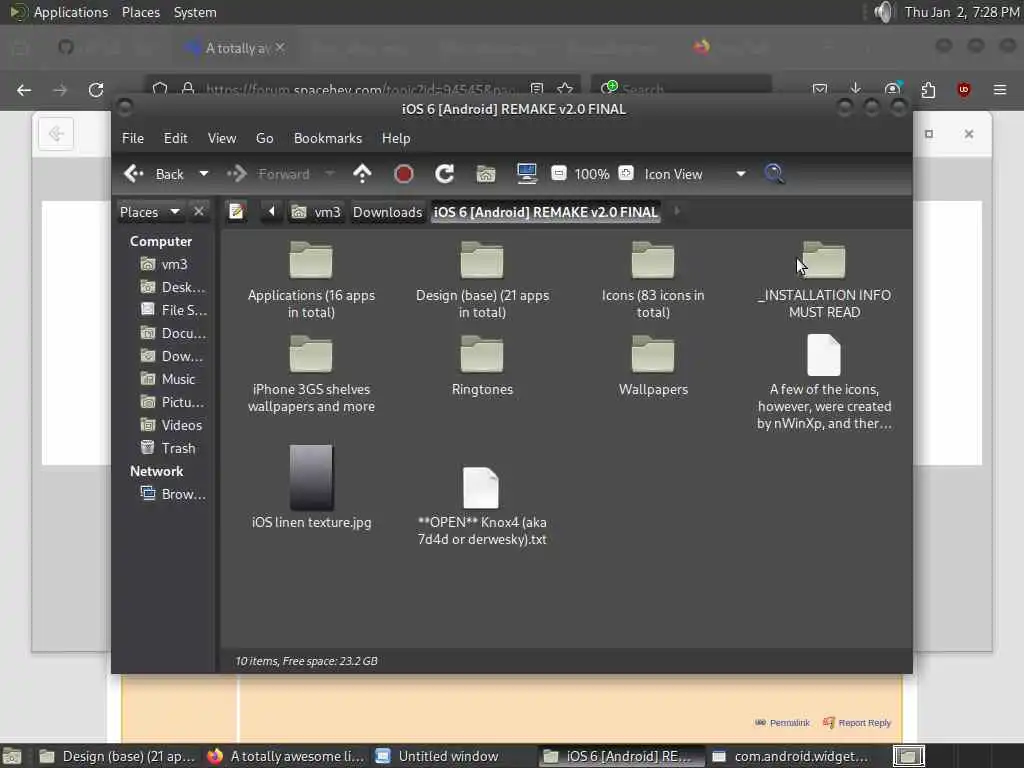Select the 'A few of the icons' file
Screen dimensions: 1024x768
point(824,355)
